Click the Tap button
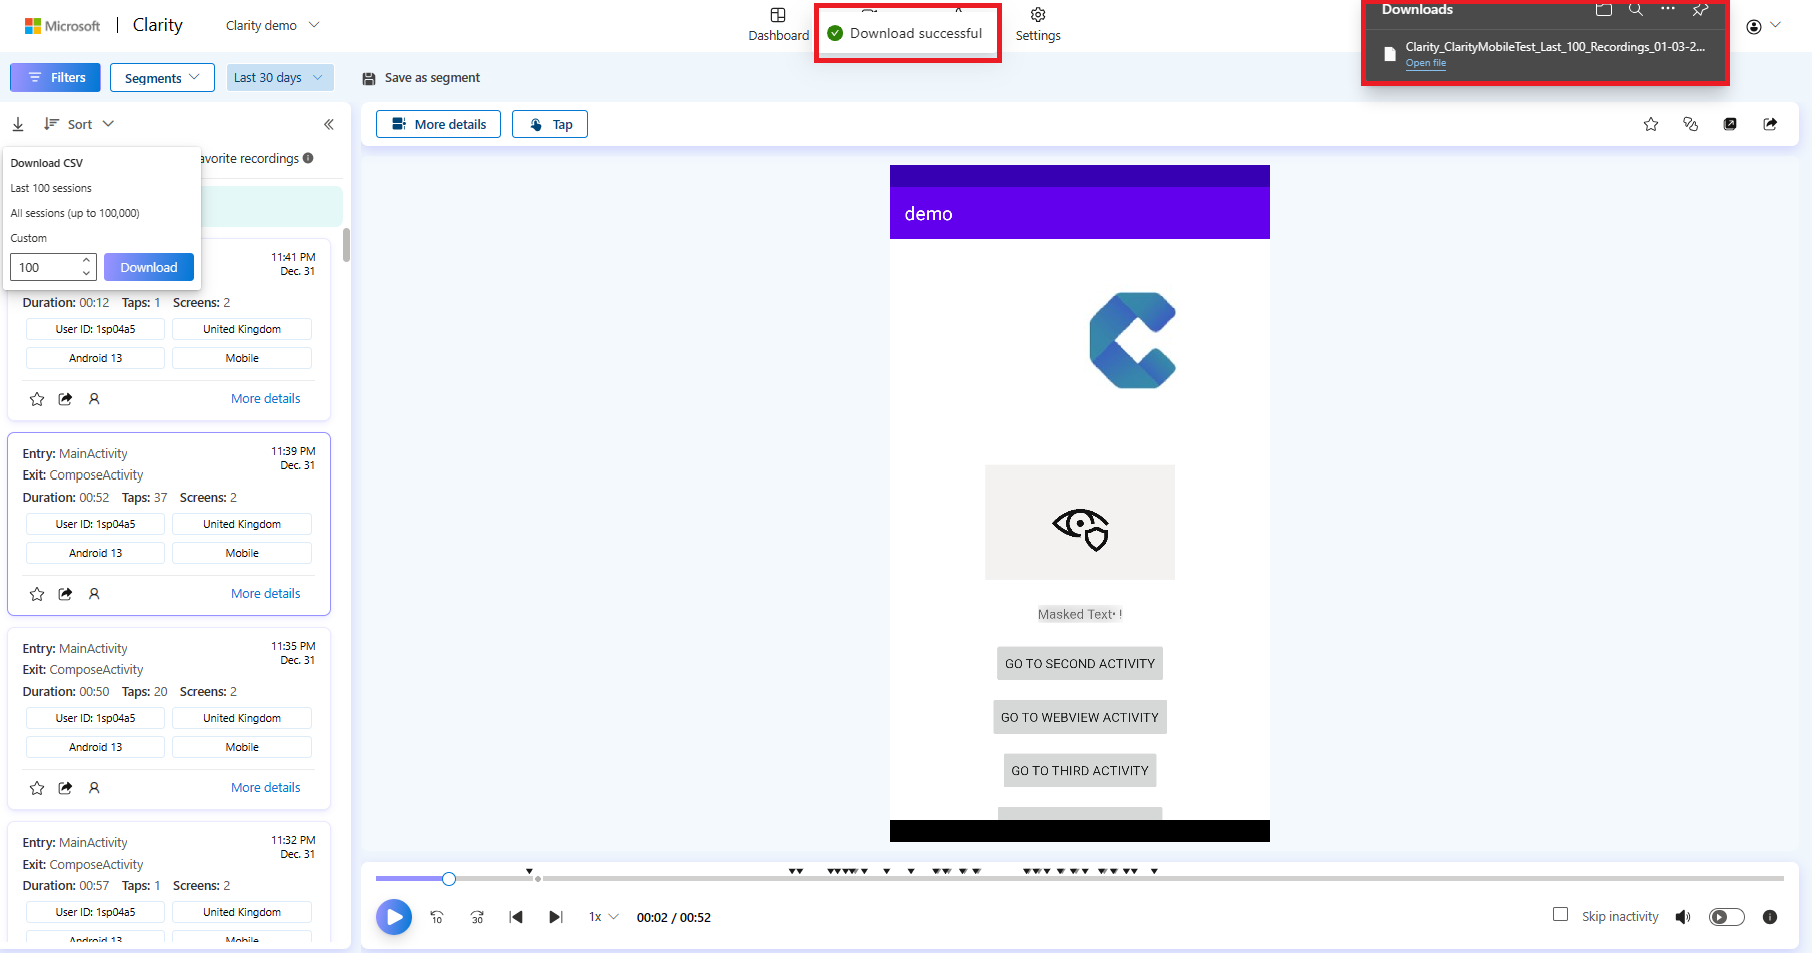The image size is (1812, 954). click(550, 124)
